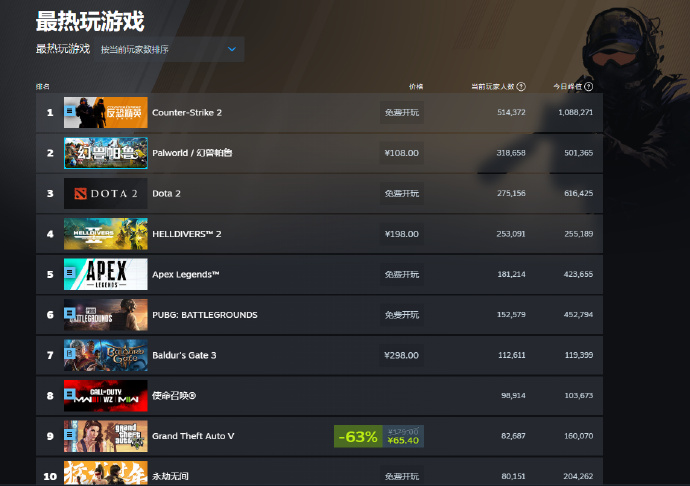Screen dimensions: 690x486
Task: Click the 价格 price column header
Action: tap(416, 87)
